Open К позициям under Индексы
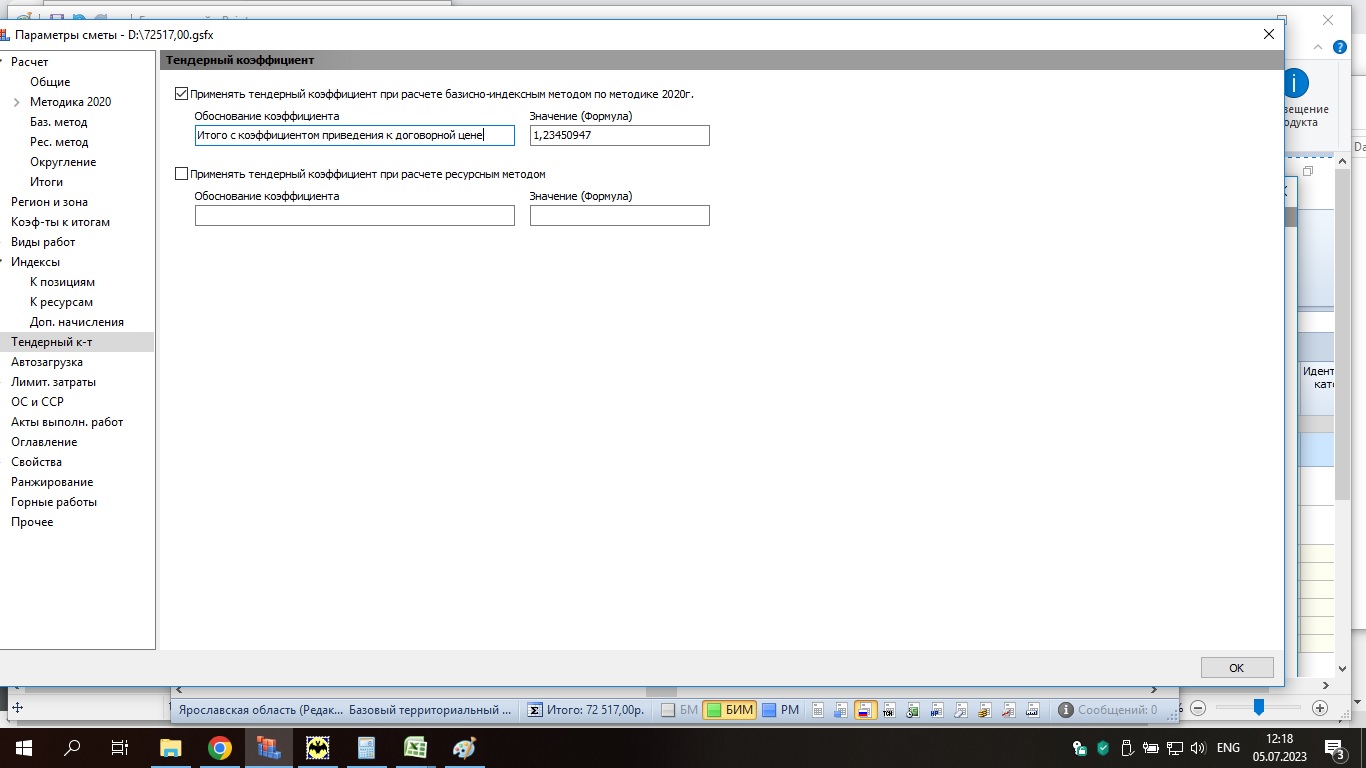1366x768 pixels. pos(62,282)
